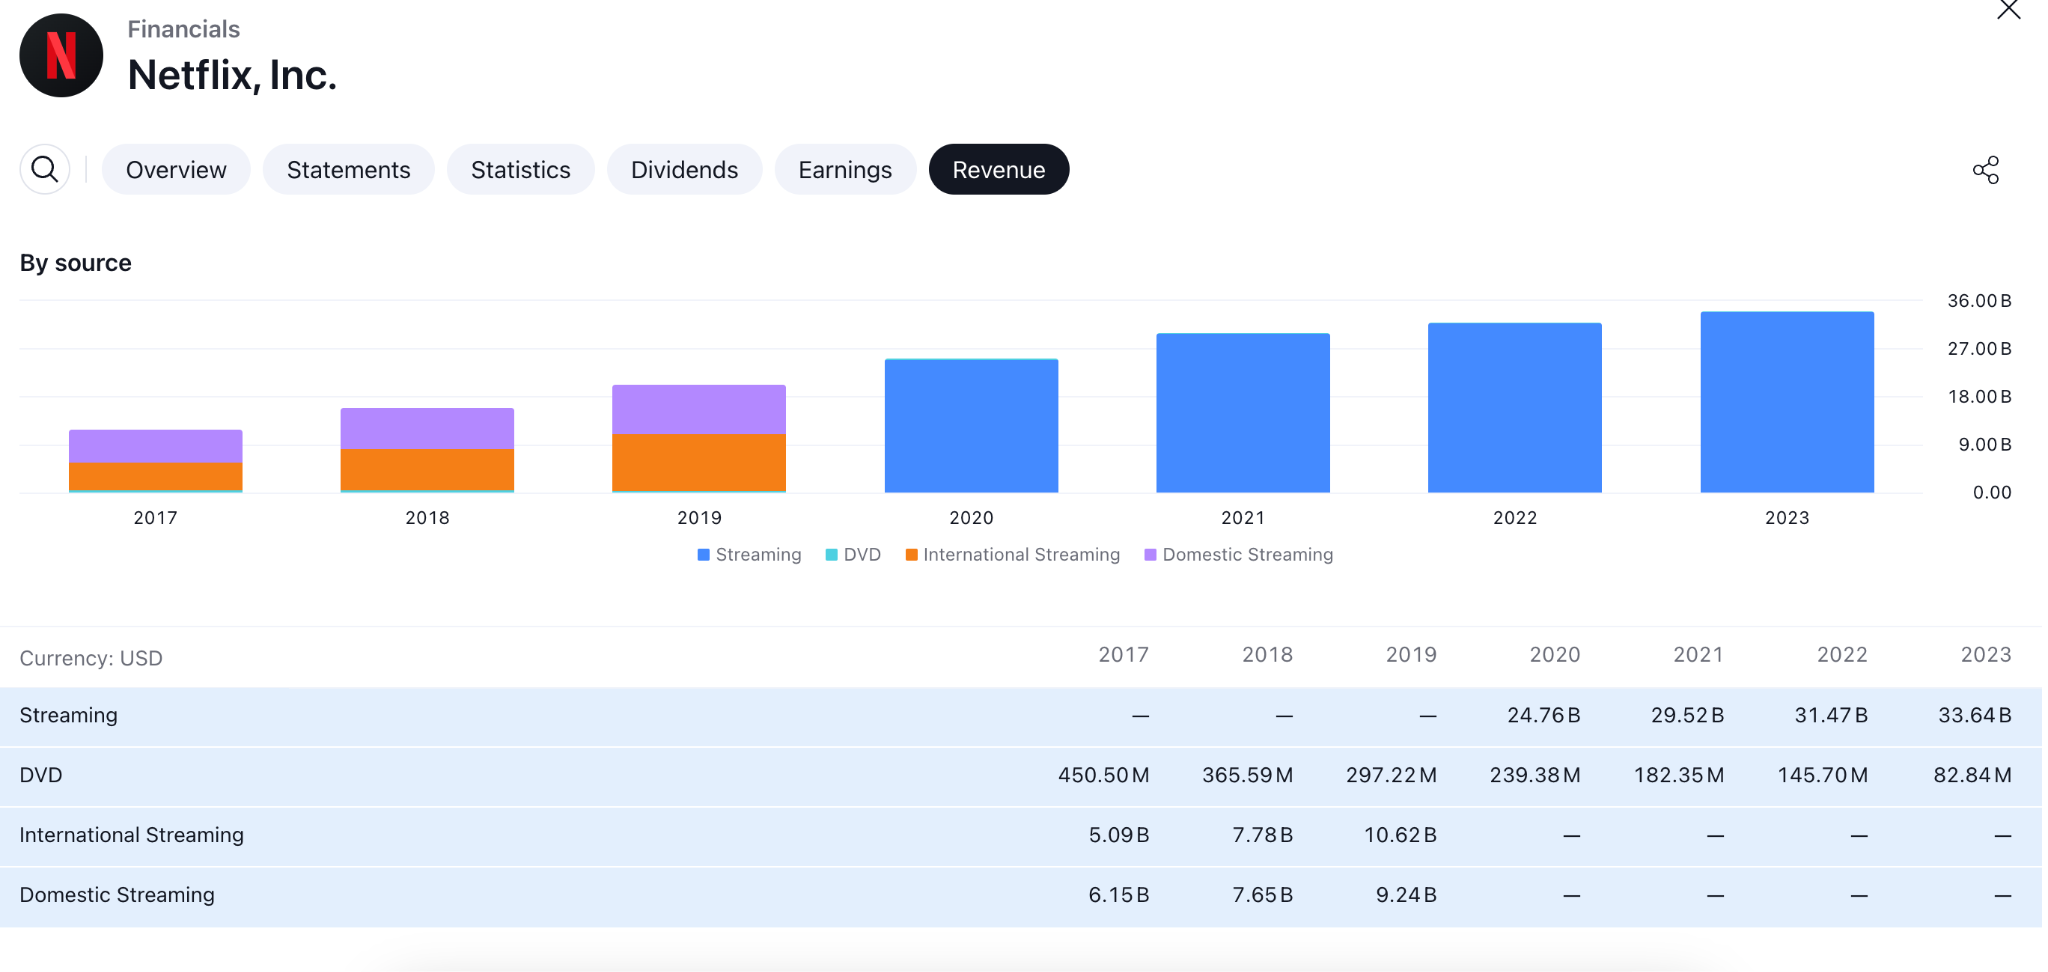Click the 2023 Streaming bar in chart
Viewport: 2048px width, 972px height.
[x=1787, y=402]
